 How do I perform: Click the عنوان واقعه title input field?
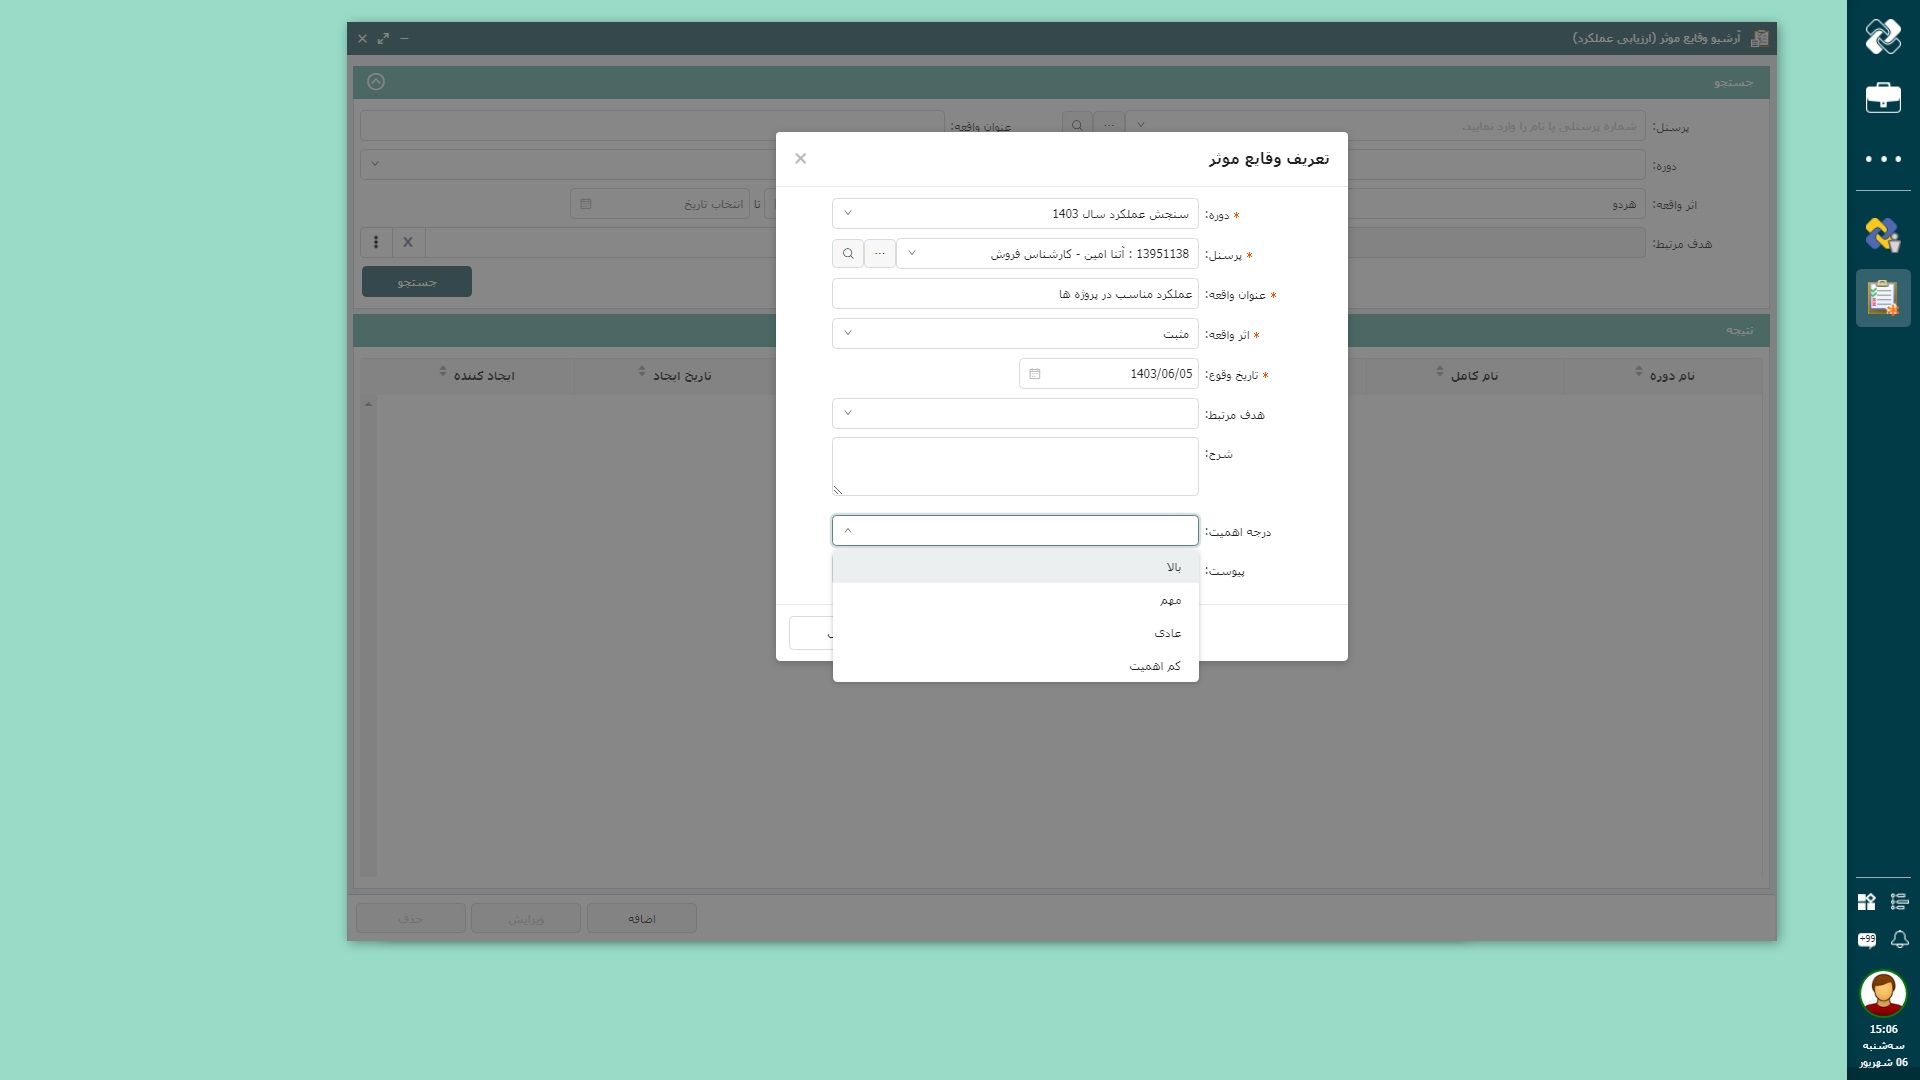tap(1015, 294)
